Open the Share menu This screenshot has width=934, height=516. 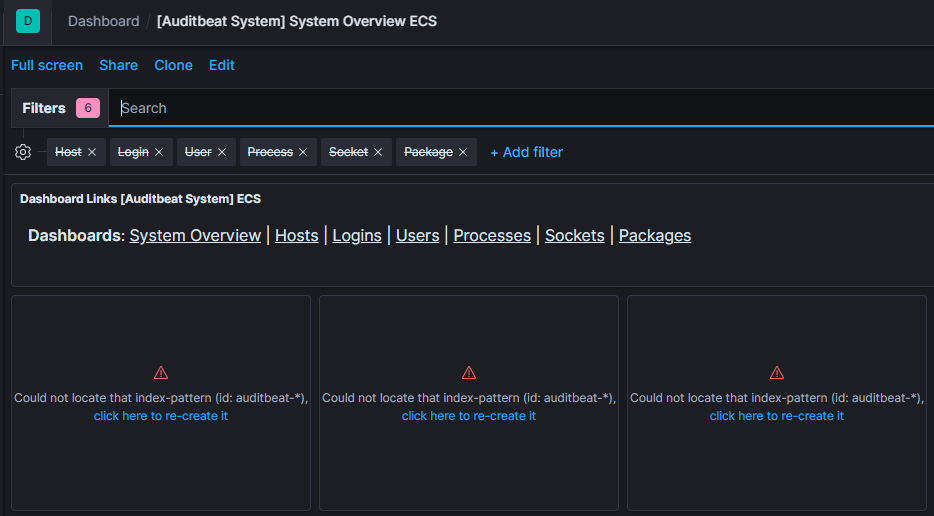pyautogui.click(x=118, y=65)
